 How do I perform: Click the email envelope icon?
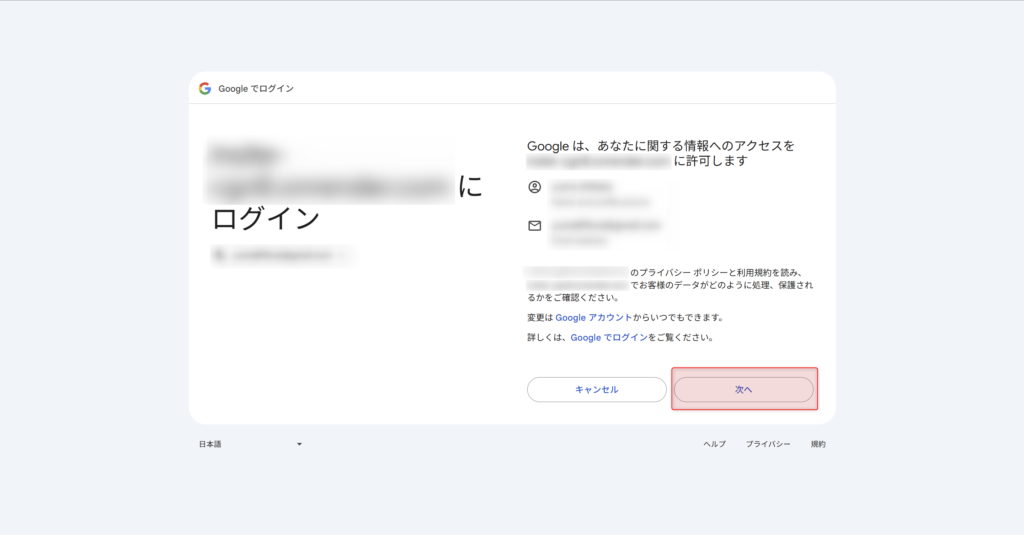coord(535,226)
